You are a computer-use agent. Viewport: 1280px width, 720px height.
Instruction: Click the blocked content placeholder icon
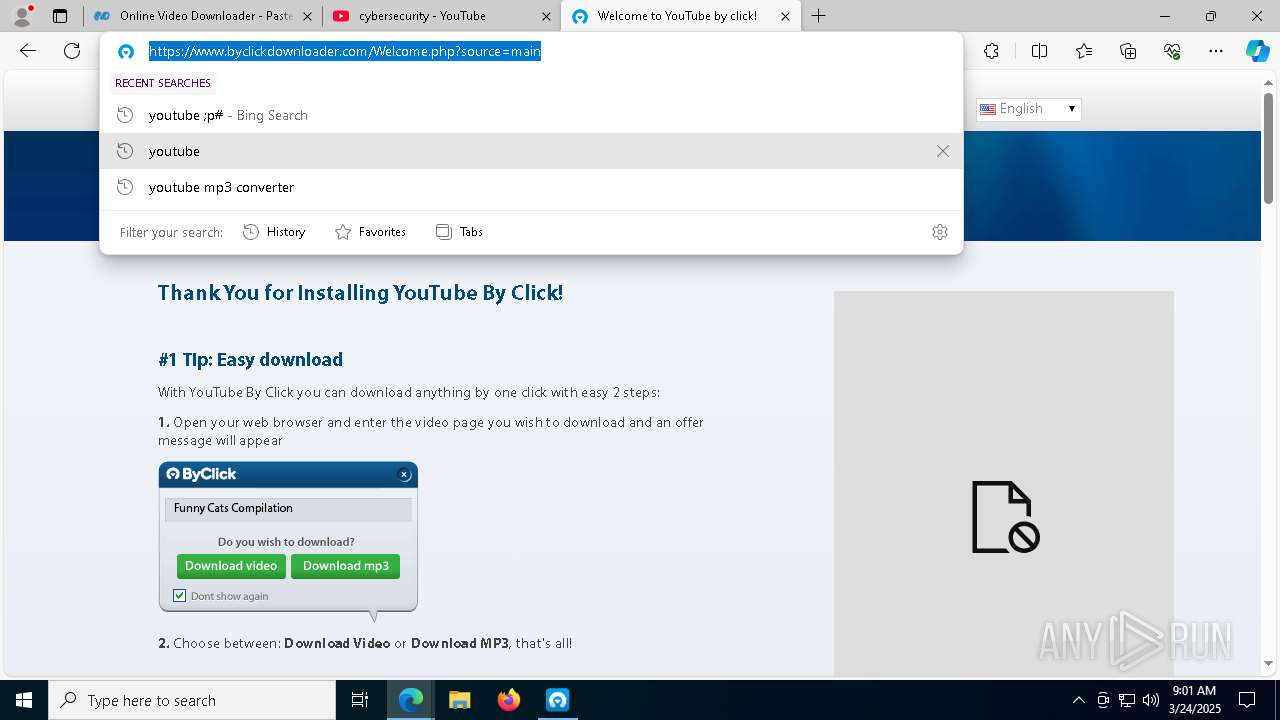click(x=1005, y=517)
